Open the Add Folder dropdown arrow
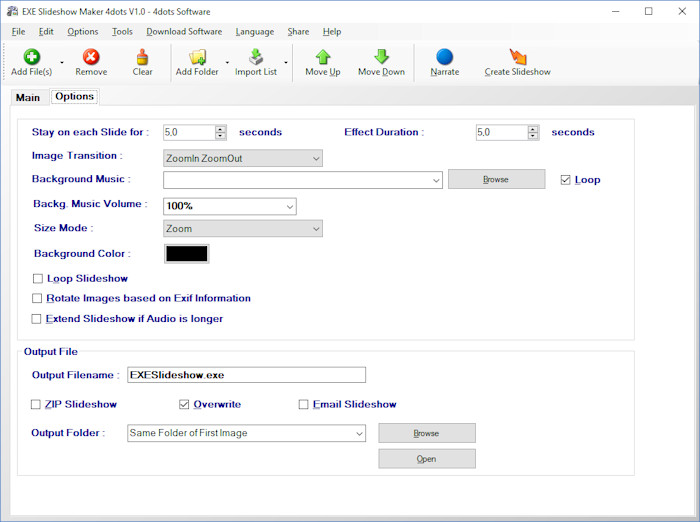The width and height of the screenshot is (700, 522). tap(227, 63)
